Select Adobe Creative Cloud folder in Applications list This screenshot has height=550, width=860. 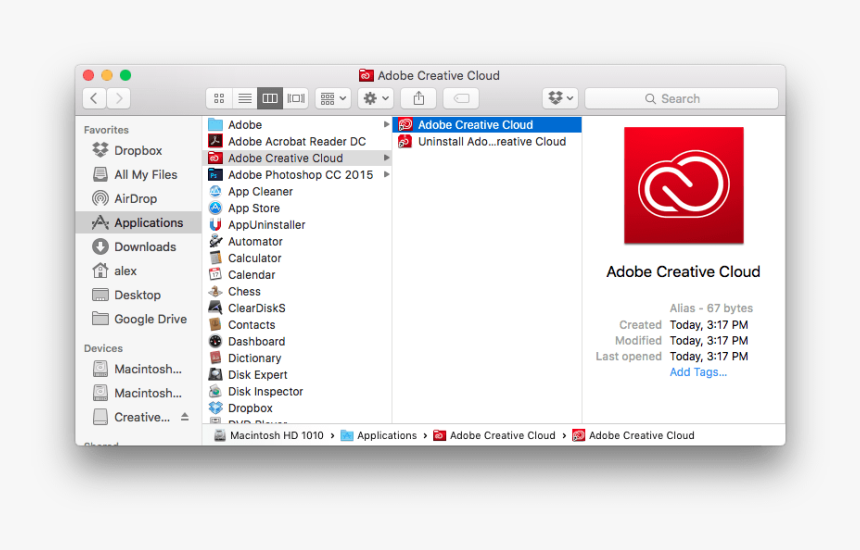[296, 158]
